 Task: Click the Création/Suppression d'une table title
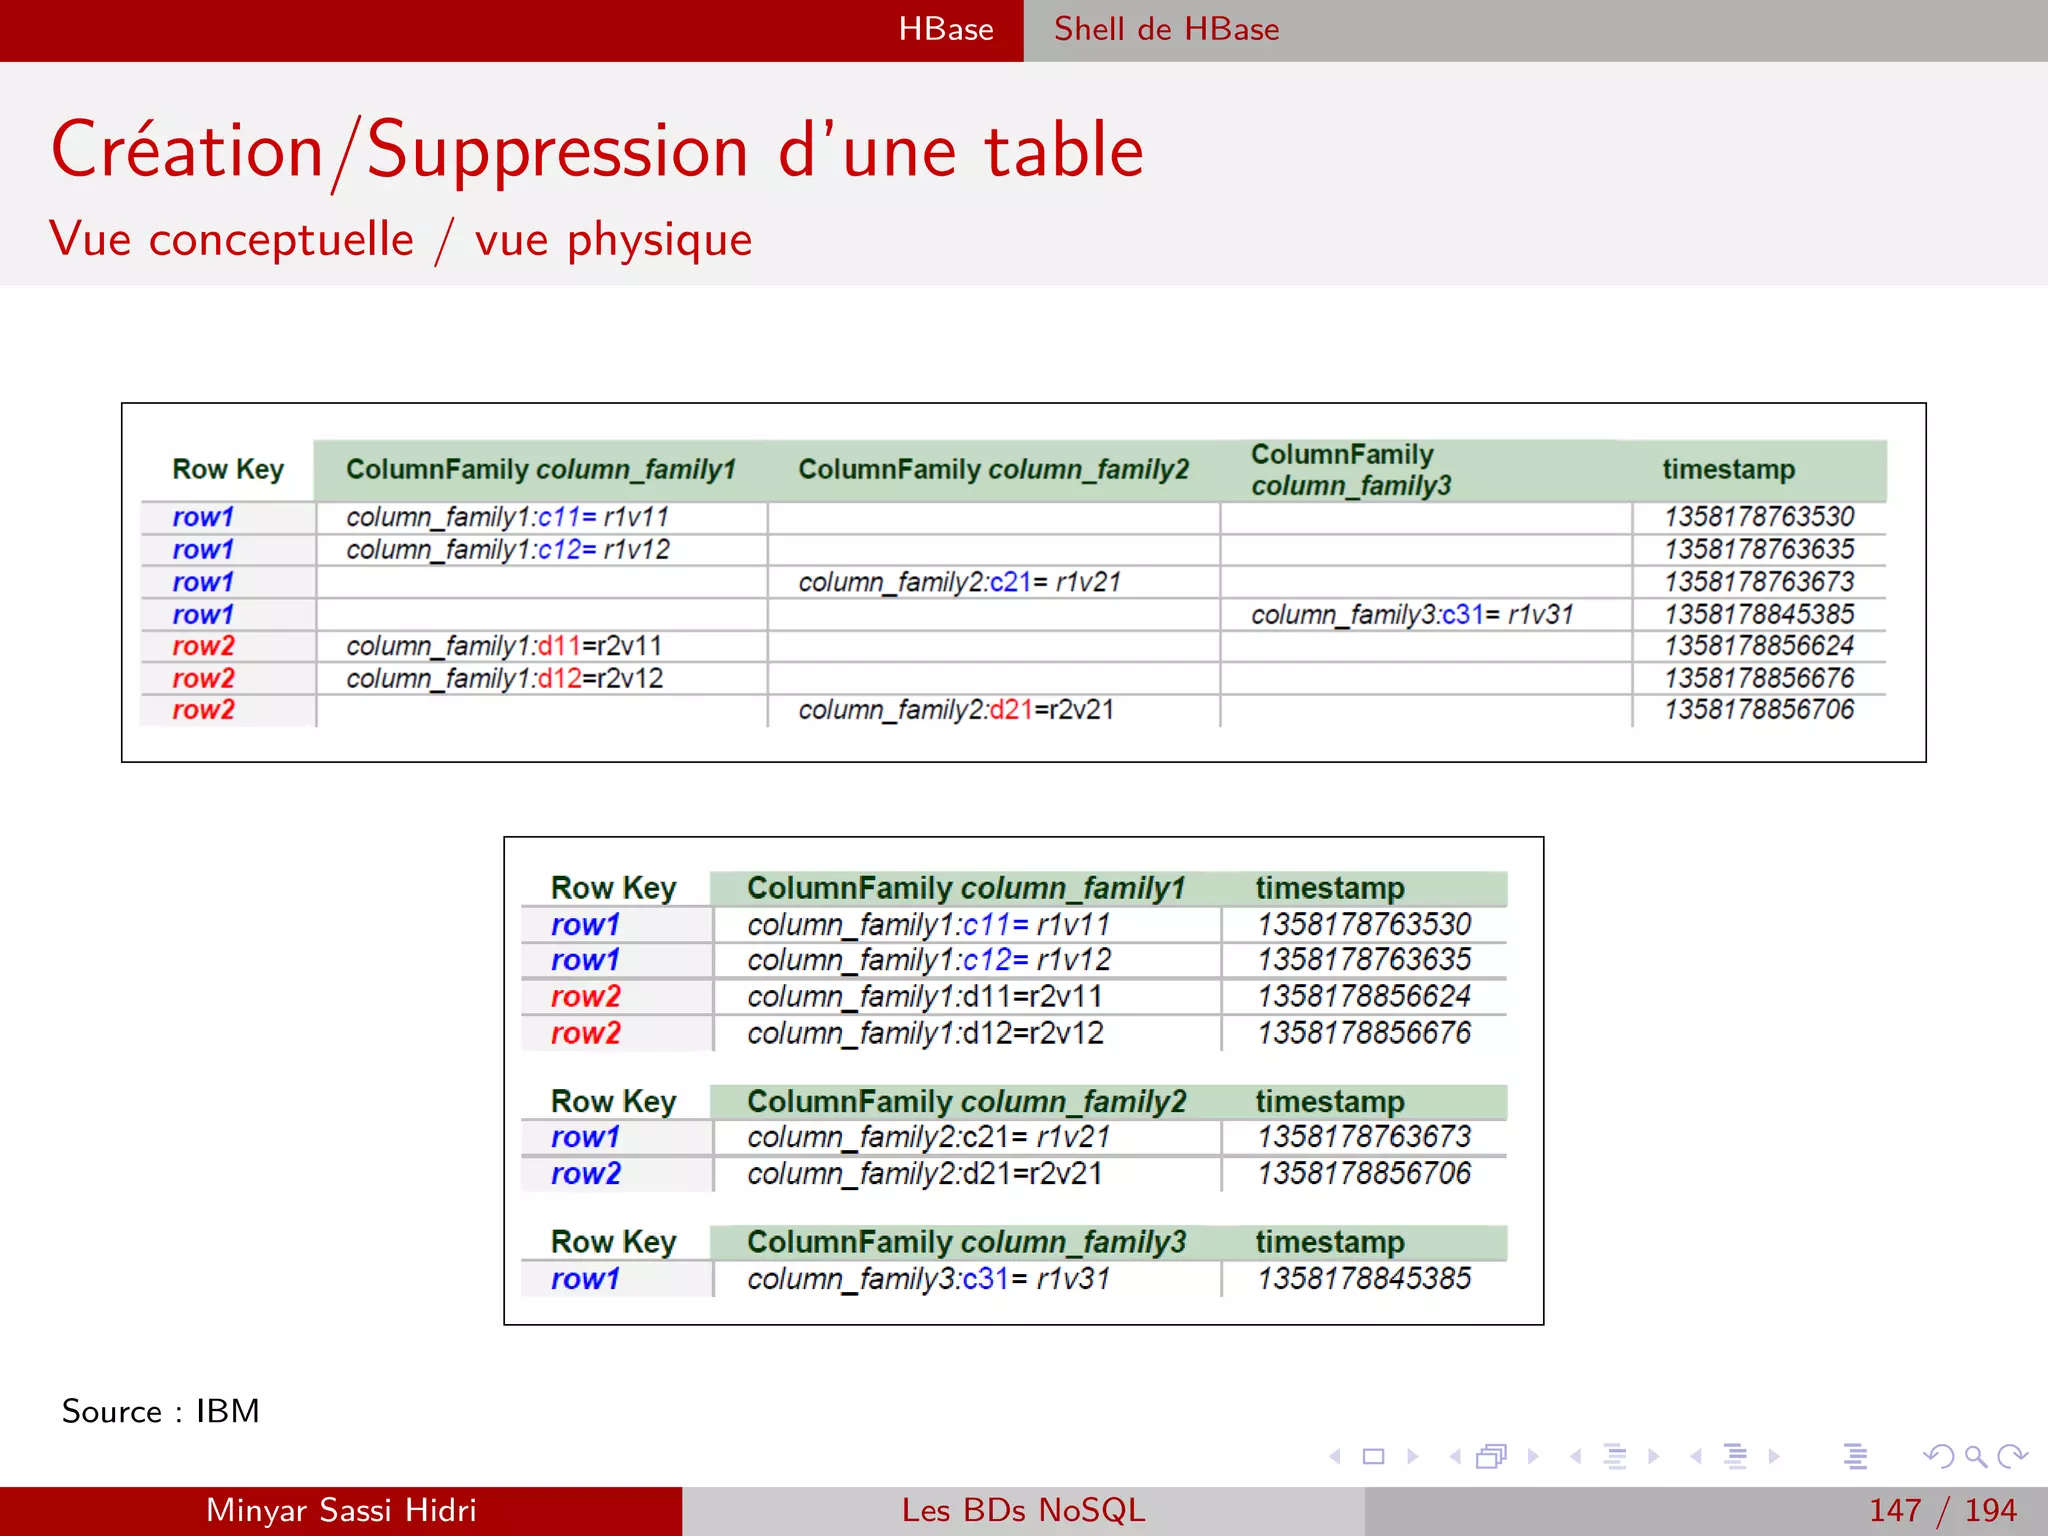(598, 150)
